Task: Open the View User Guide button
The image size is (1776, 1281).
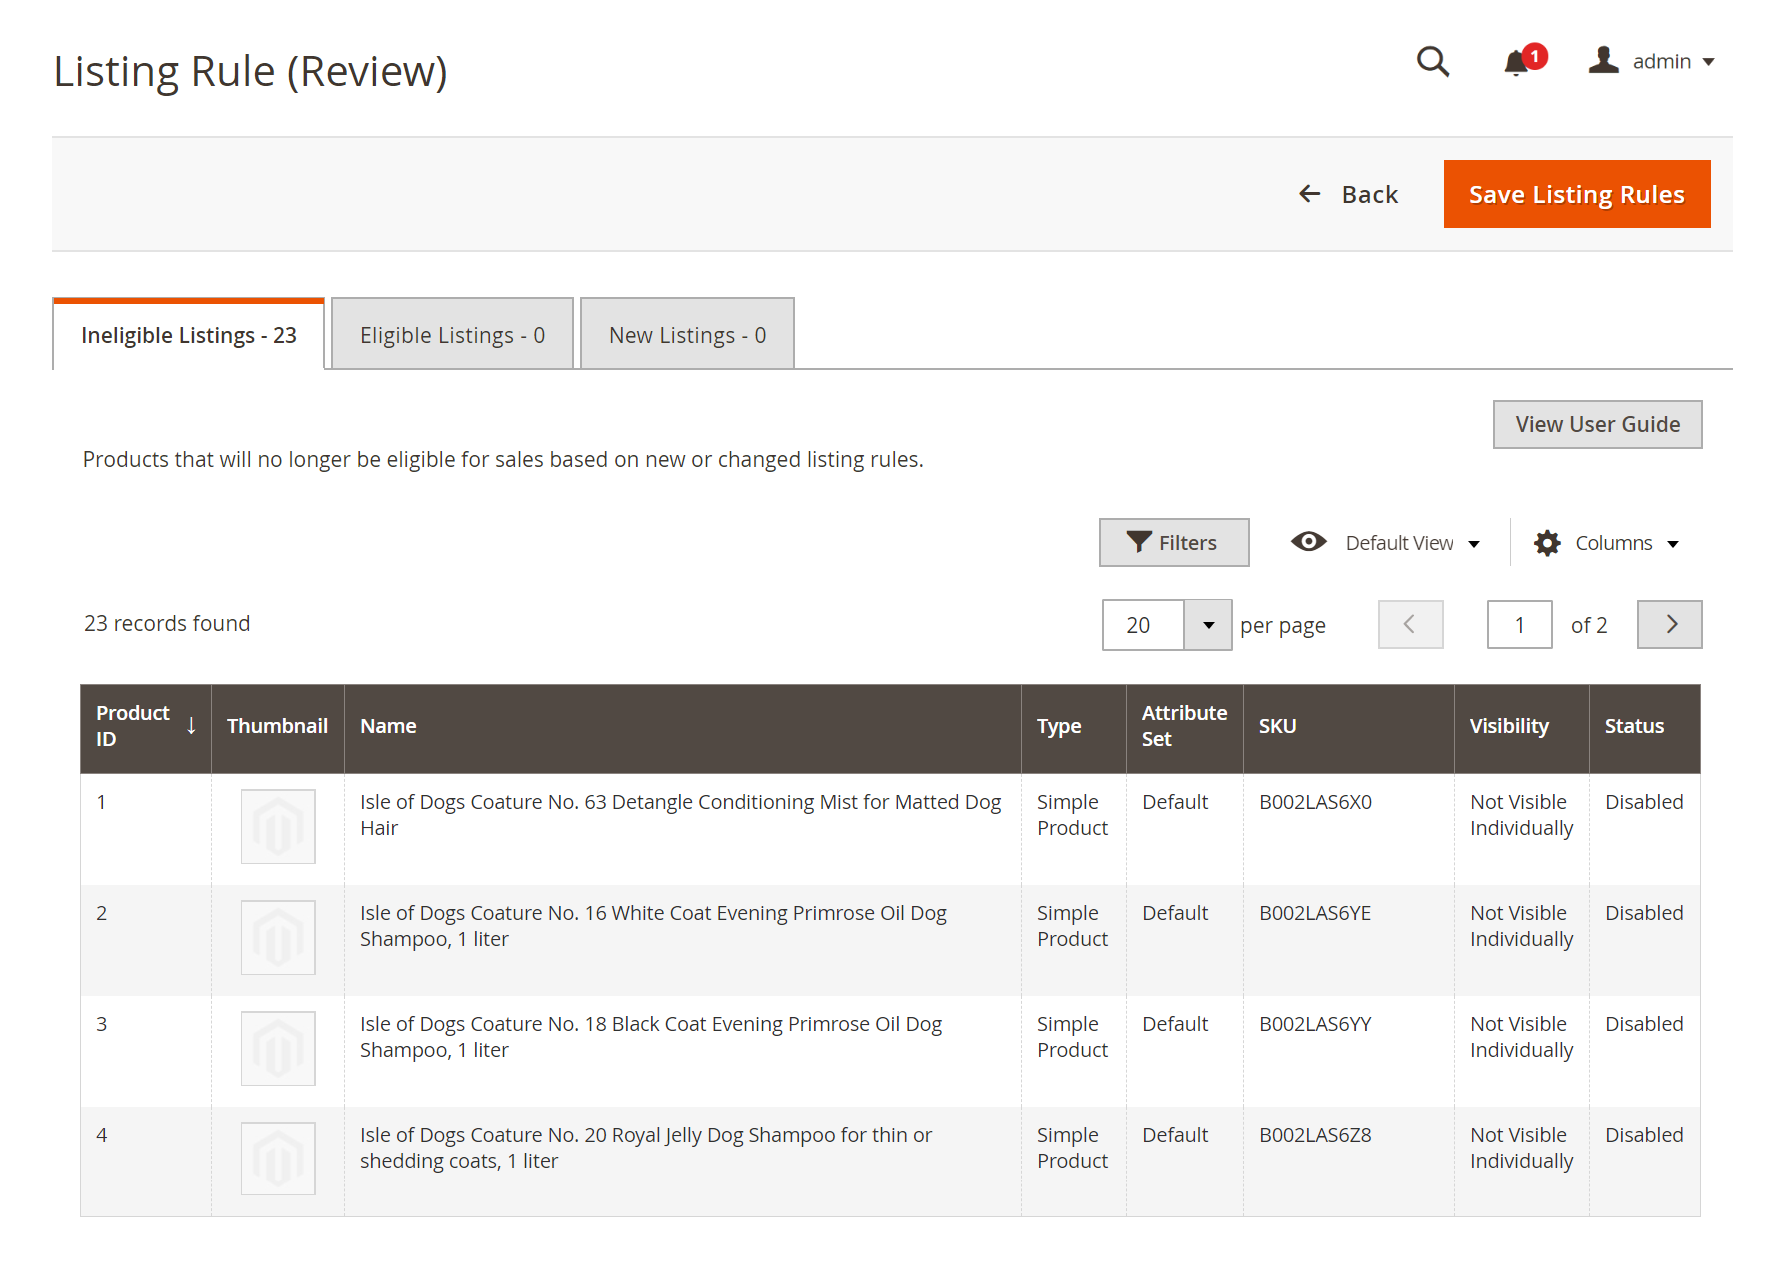Action: pos(1597,424)
